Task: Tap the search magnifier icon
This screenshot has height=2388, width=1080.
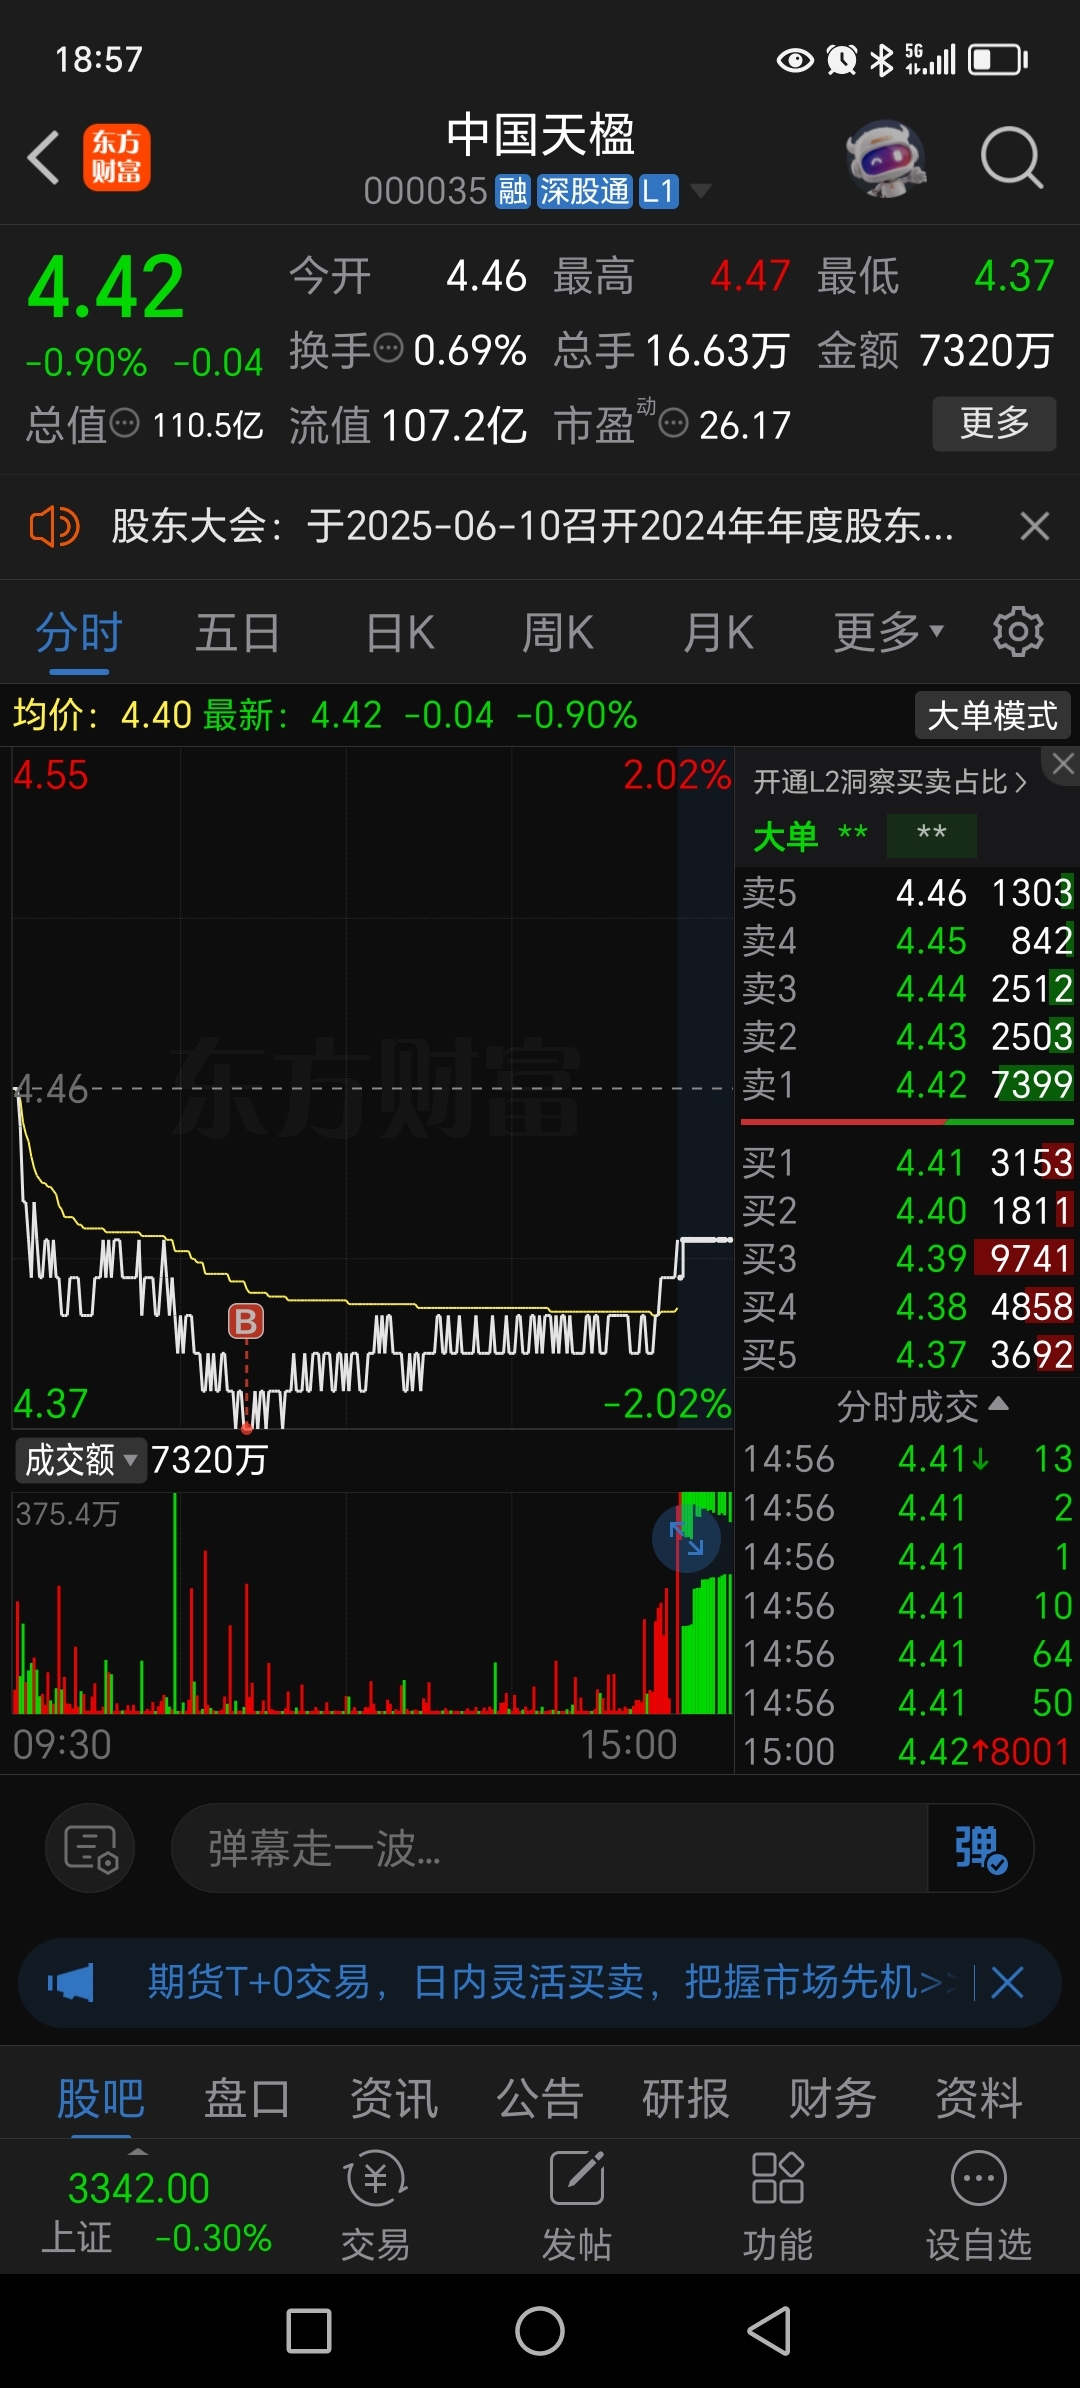Action: 1012,158
